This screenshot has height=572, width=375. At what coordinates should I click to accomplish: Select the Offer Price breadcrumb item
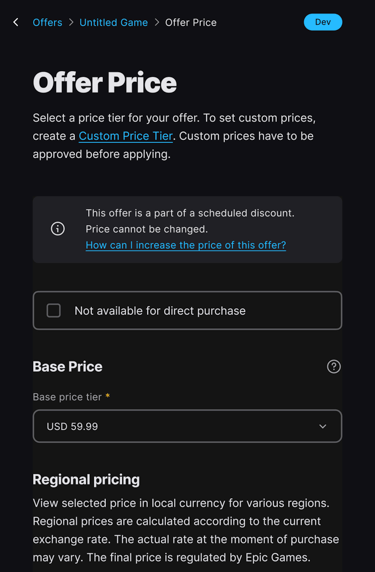pos(191,22)
